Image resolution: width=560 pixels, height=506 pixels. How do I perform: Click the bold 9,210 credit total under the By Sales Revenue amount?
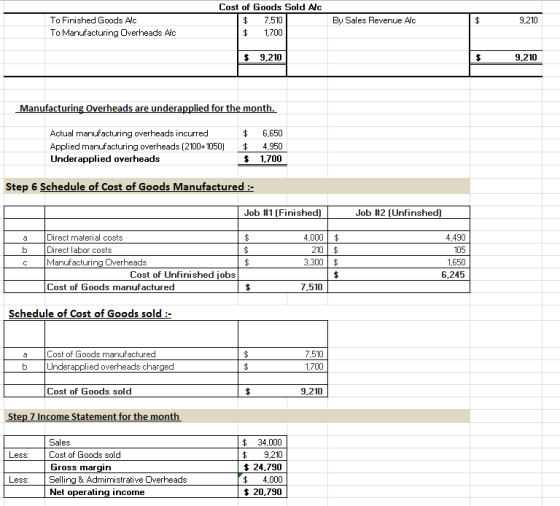[526, 57]
